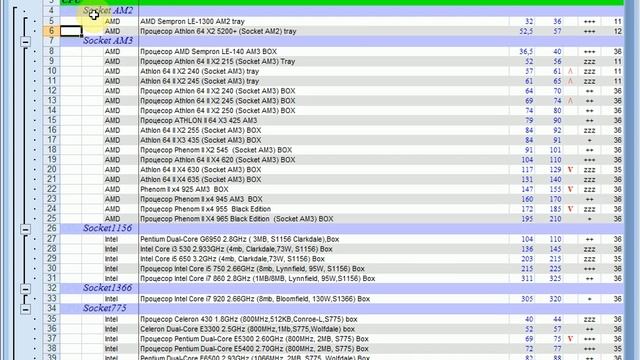
Task: Click the +++ availability cell in row 5
Action: (589, 21)
